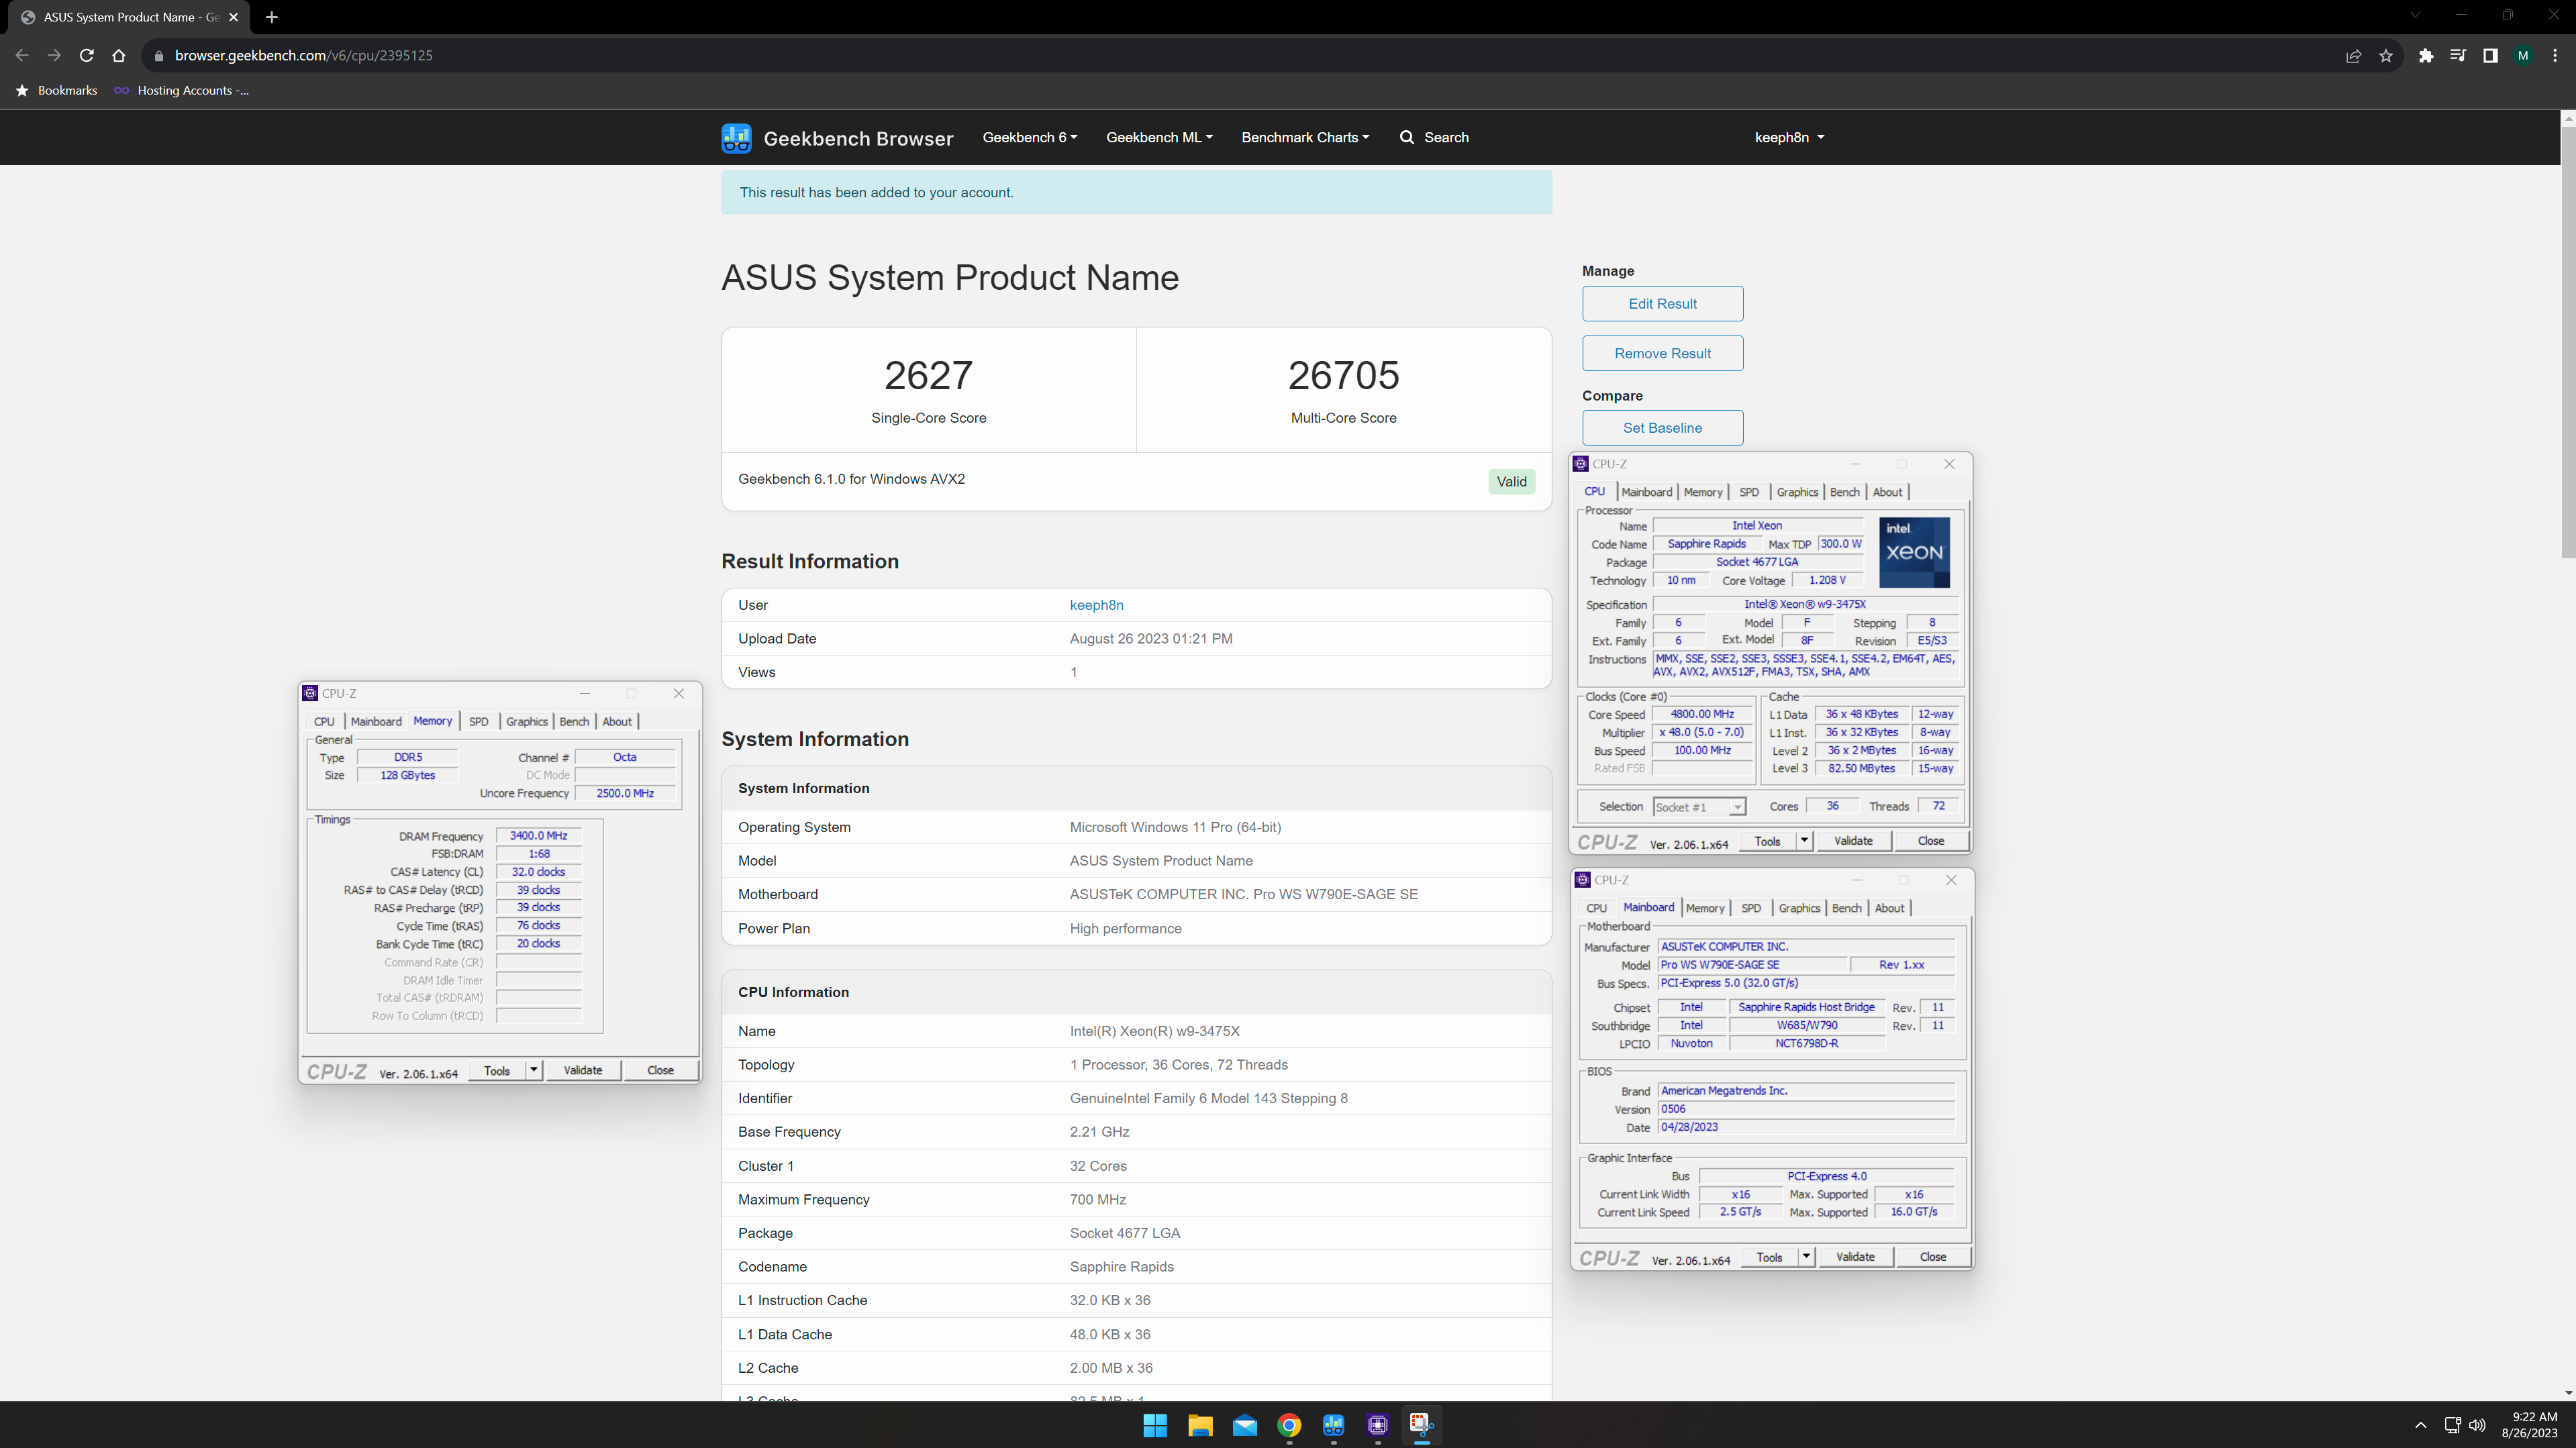Go to the browser home page
Image resolution: width=2576 pixels, height=1448 pixels.
(119, 55)
